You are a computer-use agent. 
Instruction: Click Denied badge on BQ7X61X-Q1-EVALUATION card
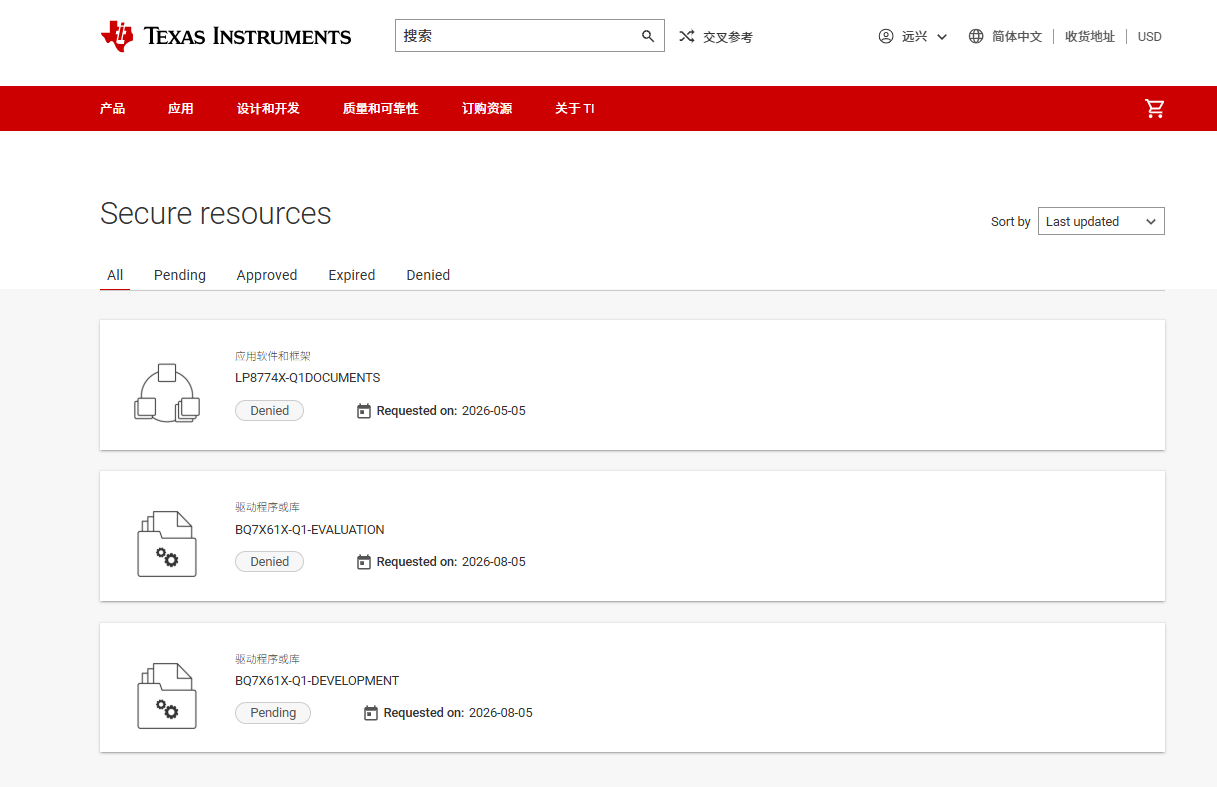click(269, 562)
